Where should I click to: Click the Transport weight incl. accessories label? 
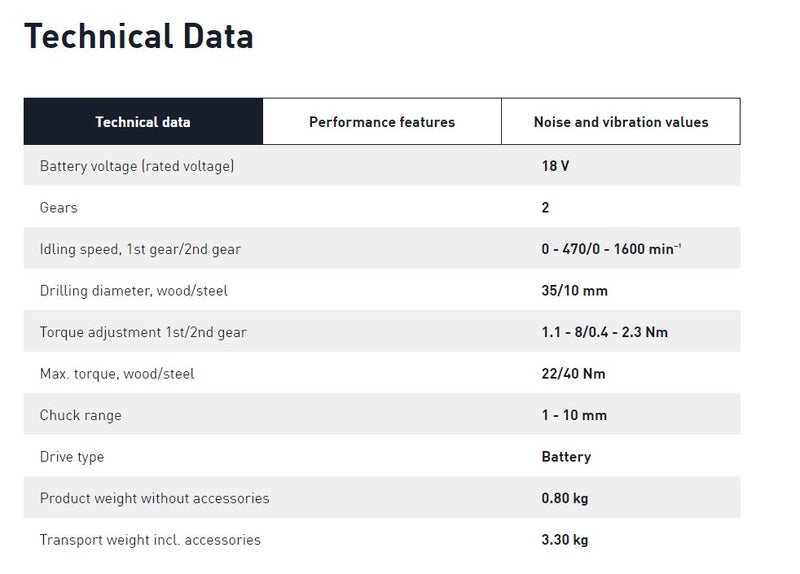pyautogui.click(x=150, y=540)
